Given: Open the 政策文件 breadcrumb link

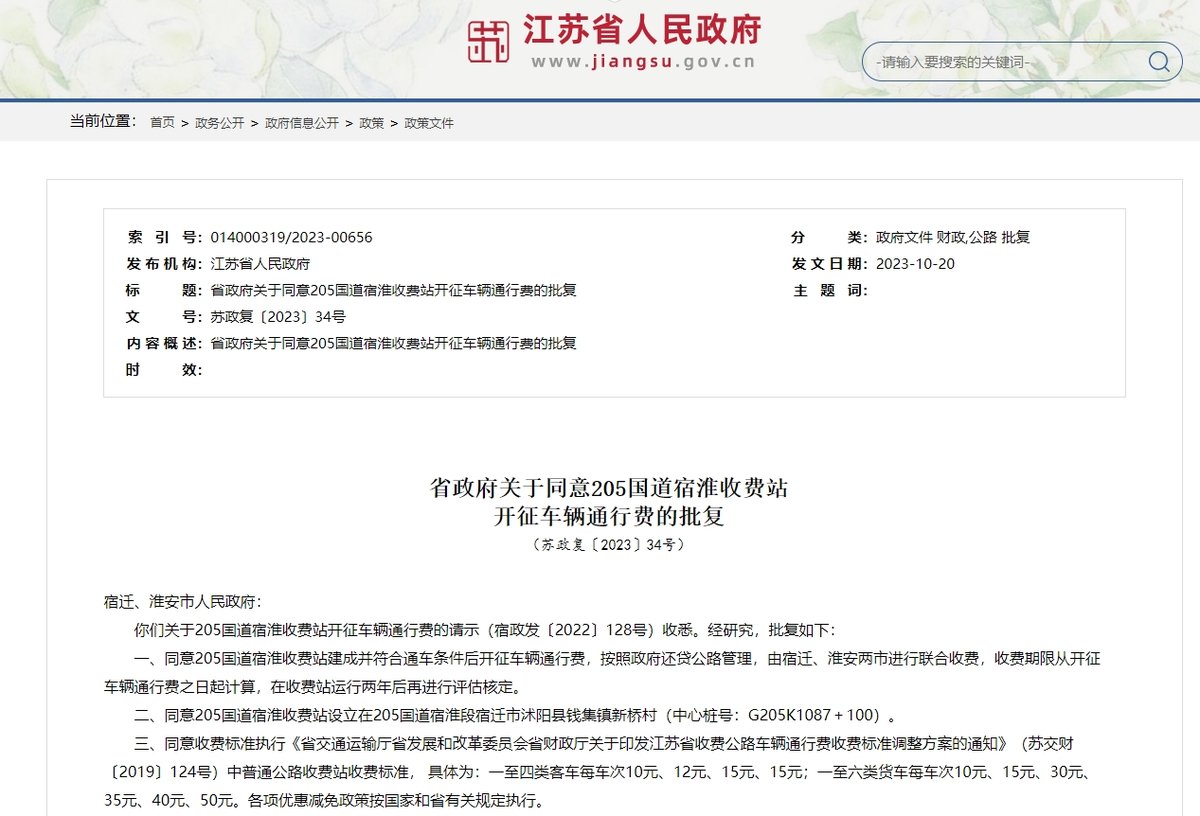Looking at the screenshot, I should pyautogui.click(x=429, y=123).
